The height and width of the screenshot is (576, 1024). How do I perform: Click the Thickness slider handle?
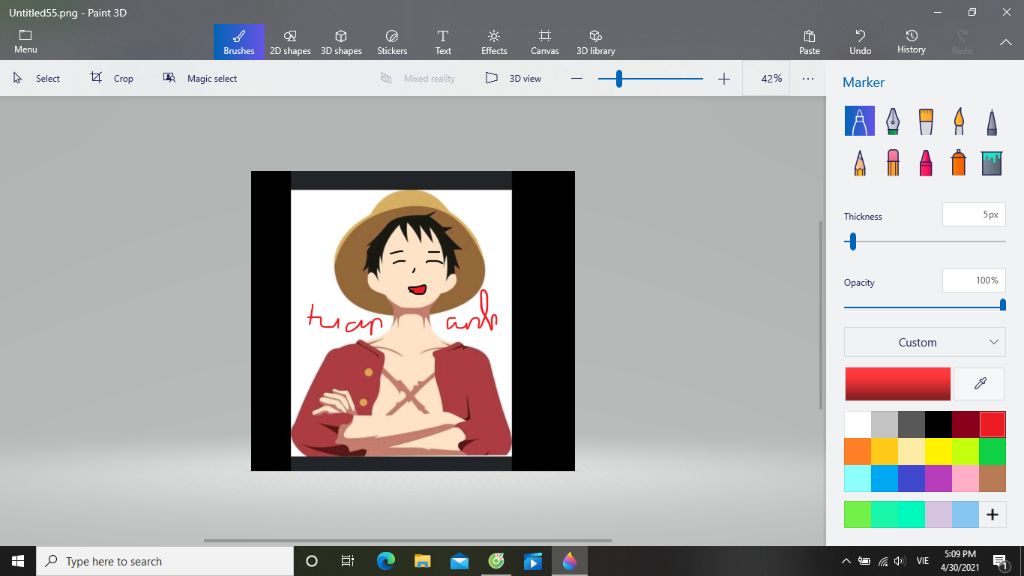(852, 242)
